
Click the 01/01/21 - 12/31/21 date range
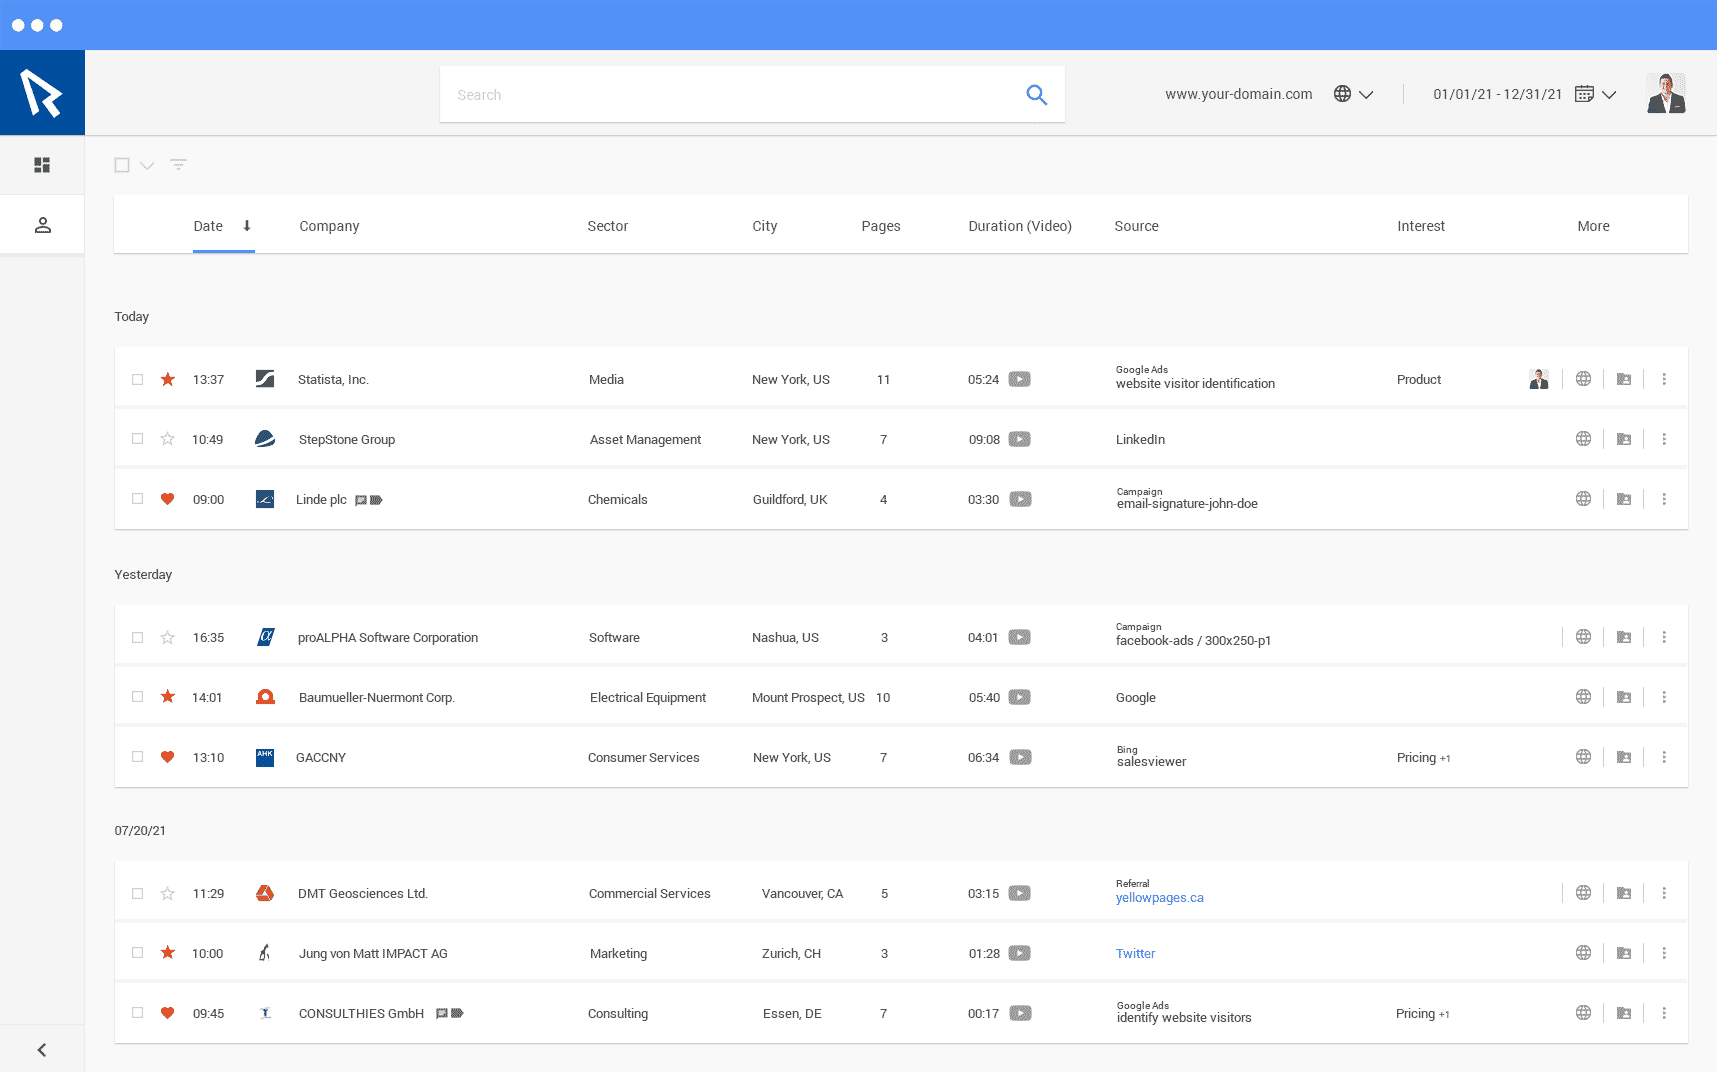(1497, 94)
